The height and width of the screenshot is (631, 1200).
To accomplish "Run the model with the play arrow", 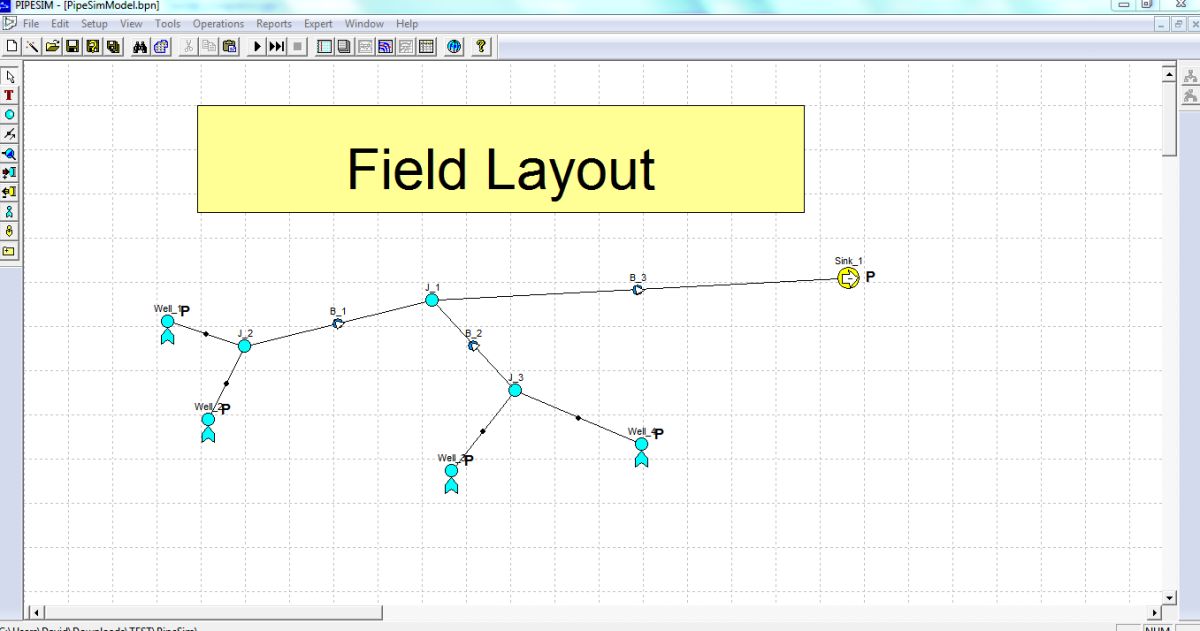I will click(x=257, y=46).
